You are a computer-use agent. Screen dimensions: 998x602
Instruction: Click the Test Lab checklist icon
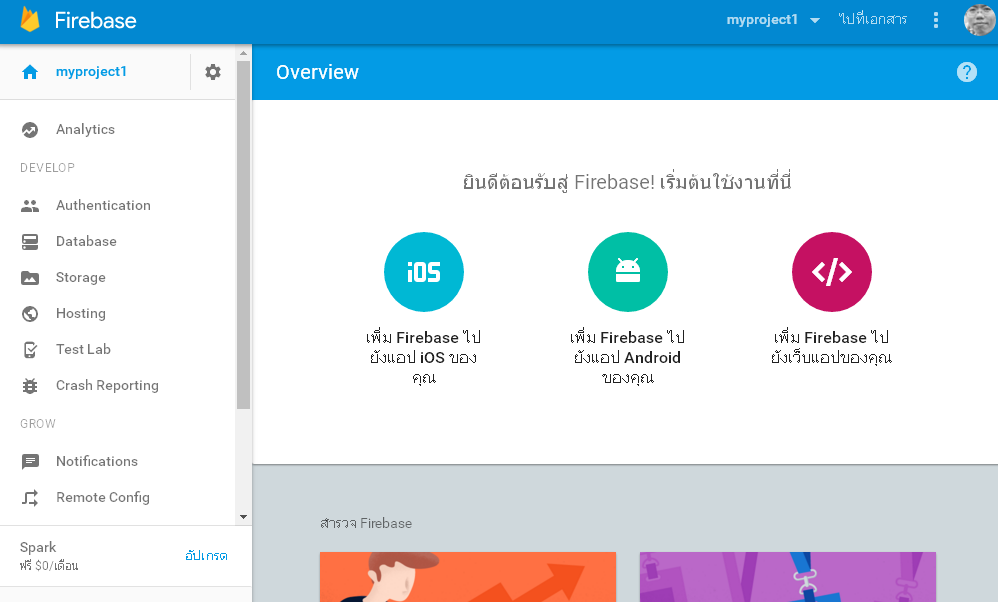(30, 350)
